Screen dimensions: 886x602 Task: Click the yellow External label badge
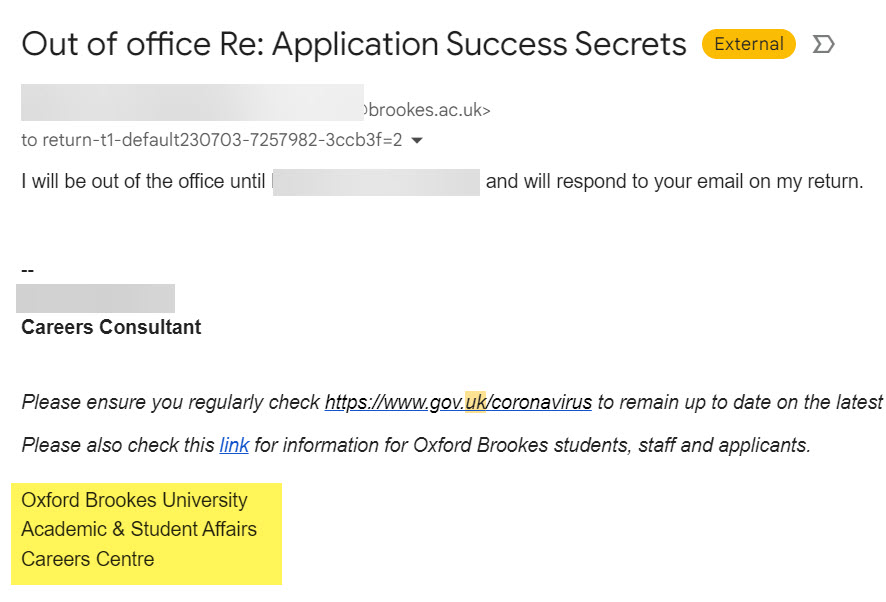tap(749, 44)
